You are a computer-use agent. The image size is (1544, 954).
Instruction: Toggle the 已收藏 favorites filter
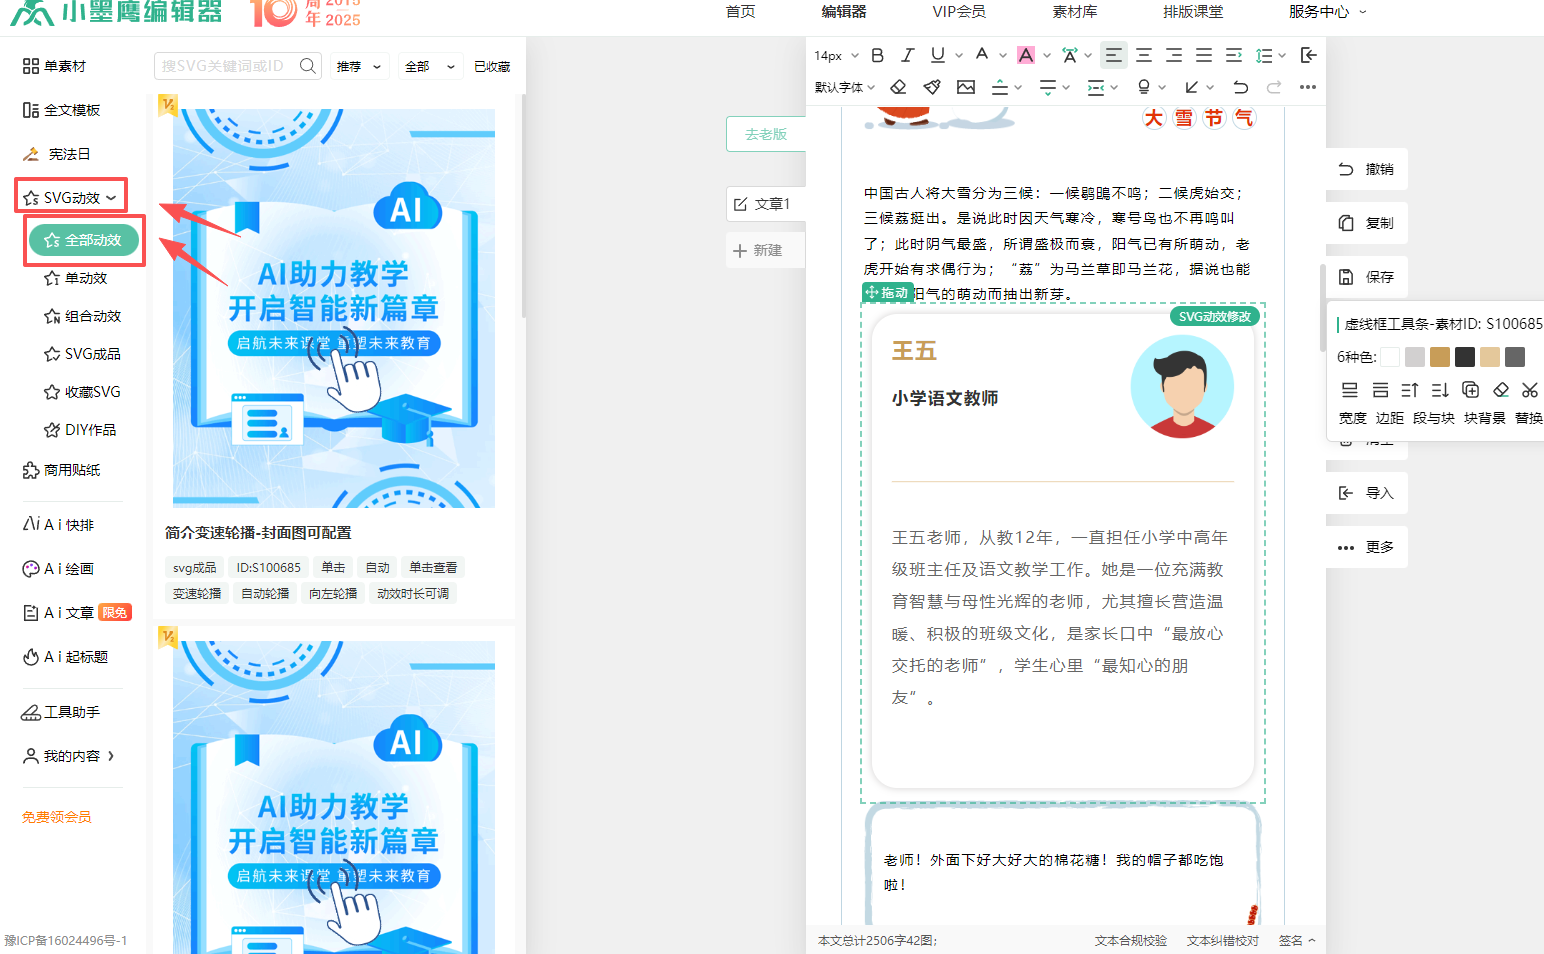click(492, 67)
